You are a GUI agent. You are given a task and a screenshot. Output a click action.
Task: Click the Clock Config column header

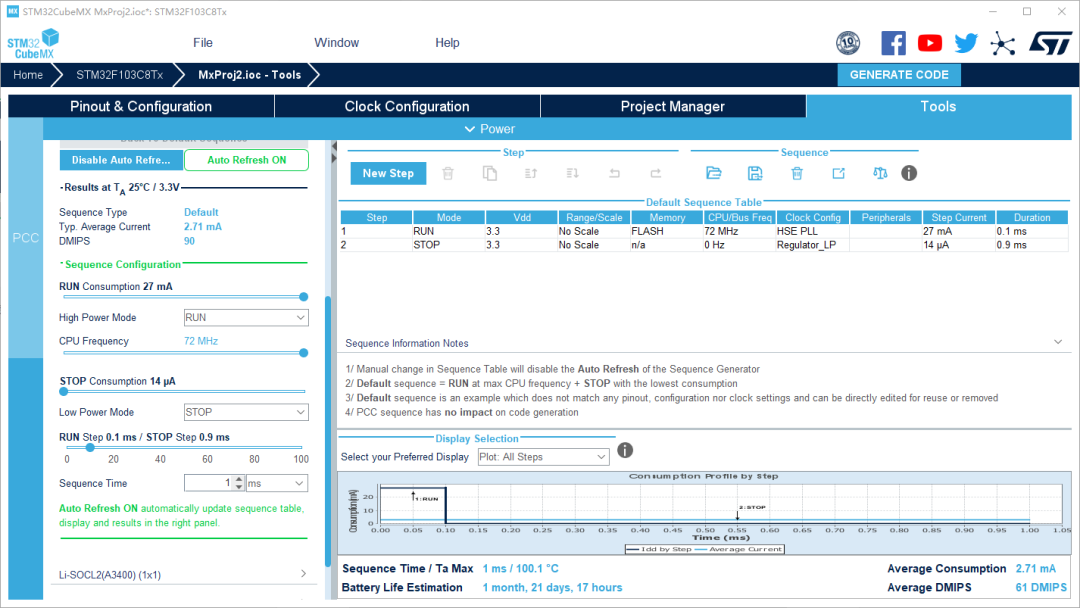click(813, 218)
